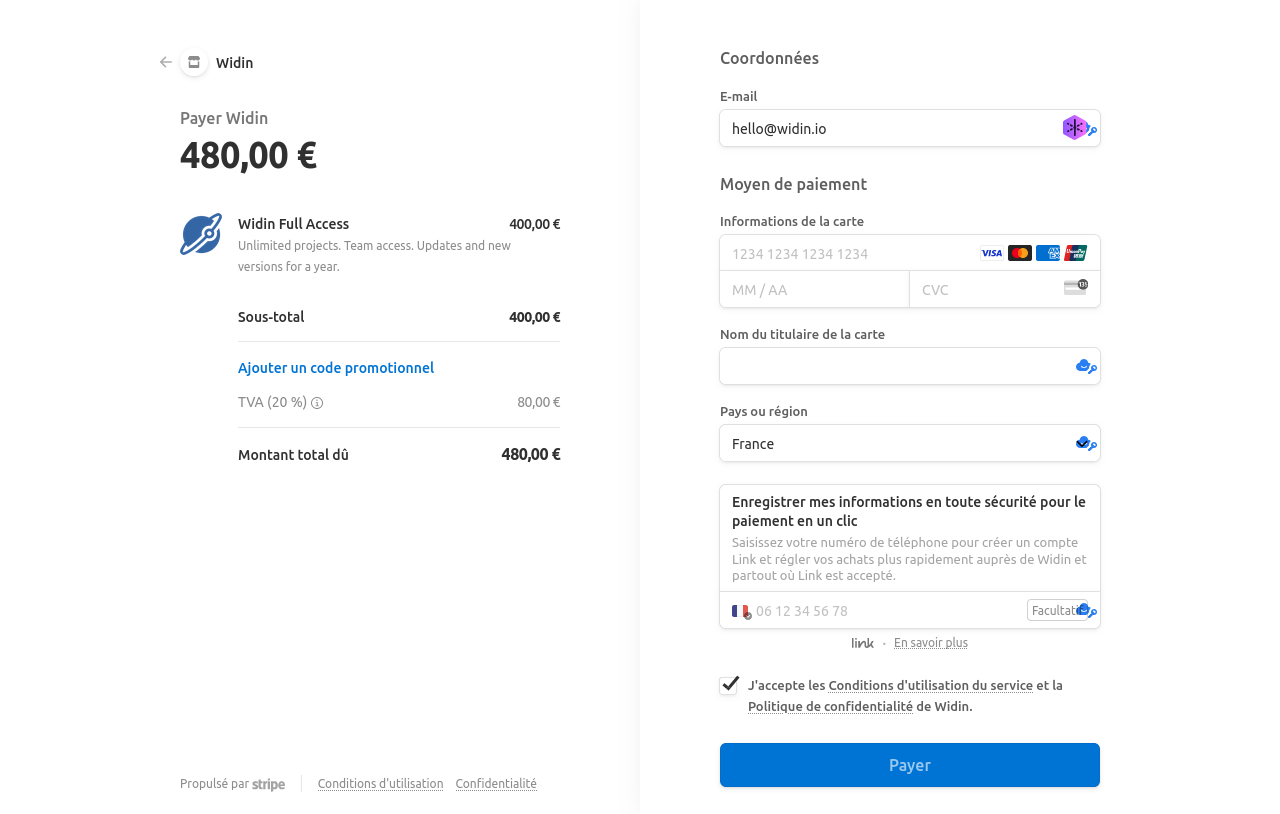Click the Visa card brand icon
1280x814 pixels.
click(x=991, y=253)
